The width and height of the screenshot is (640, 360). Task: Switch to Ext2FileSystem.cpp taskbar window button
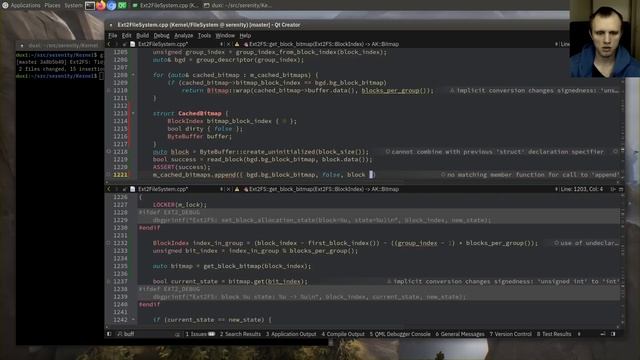(165, 5)
